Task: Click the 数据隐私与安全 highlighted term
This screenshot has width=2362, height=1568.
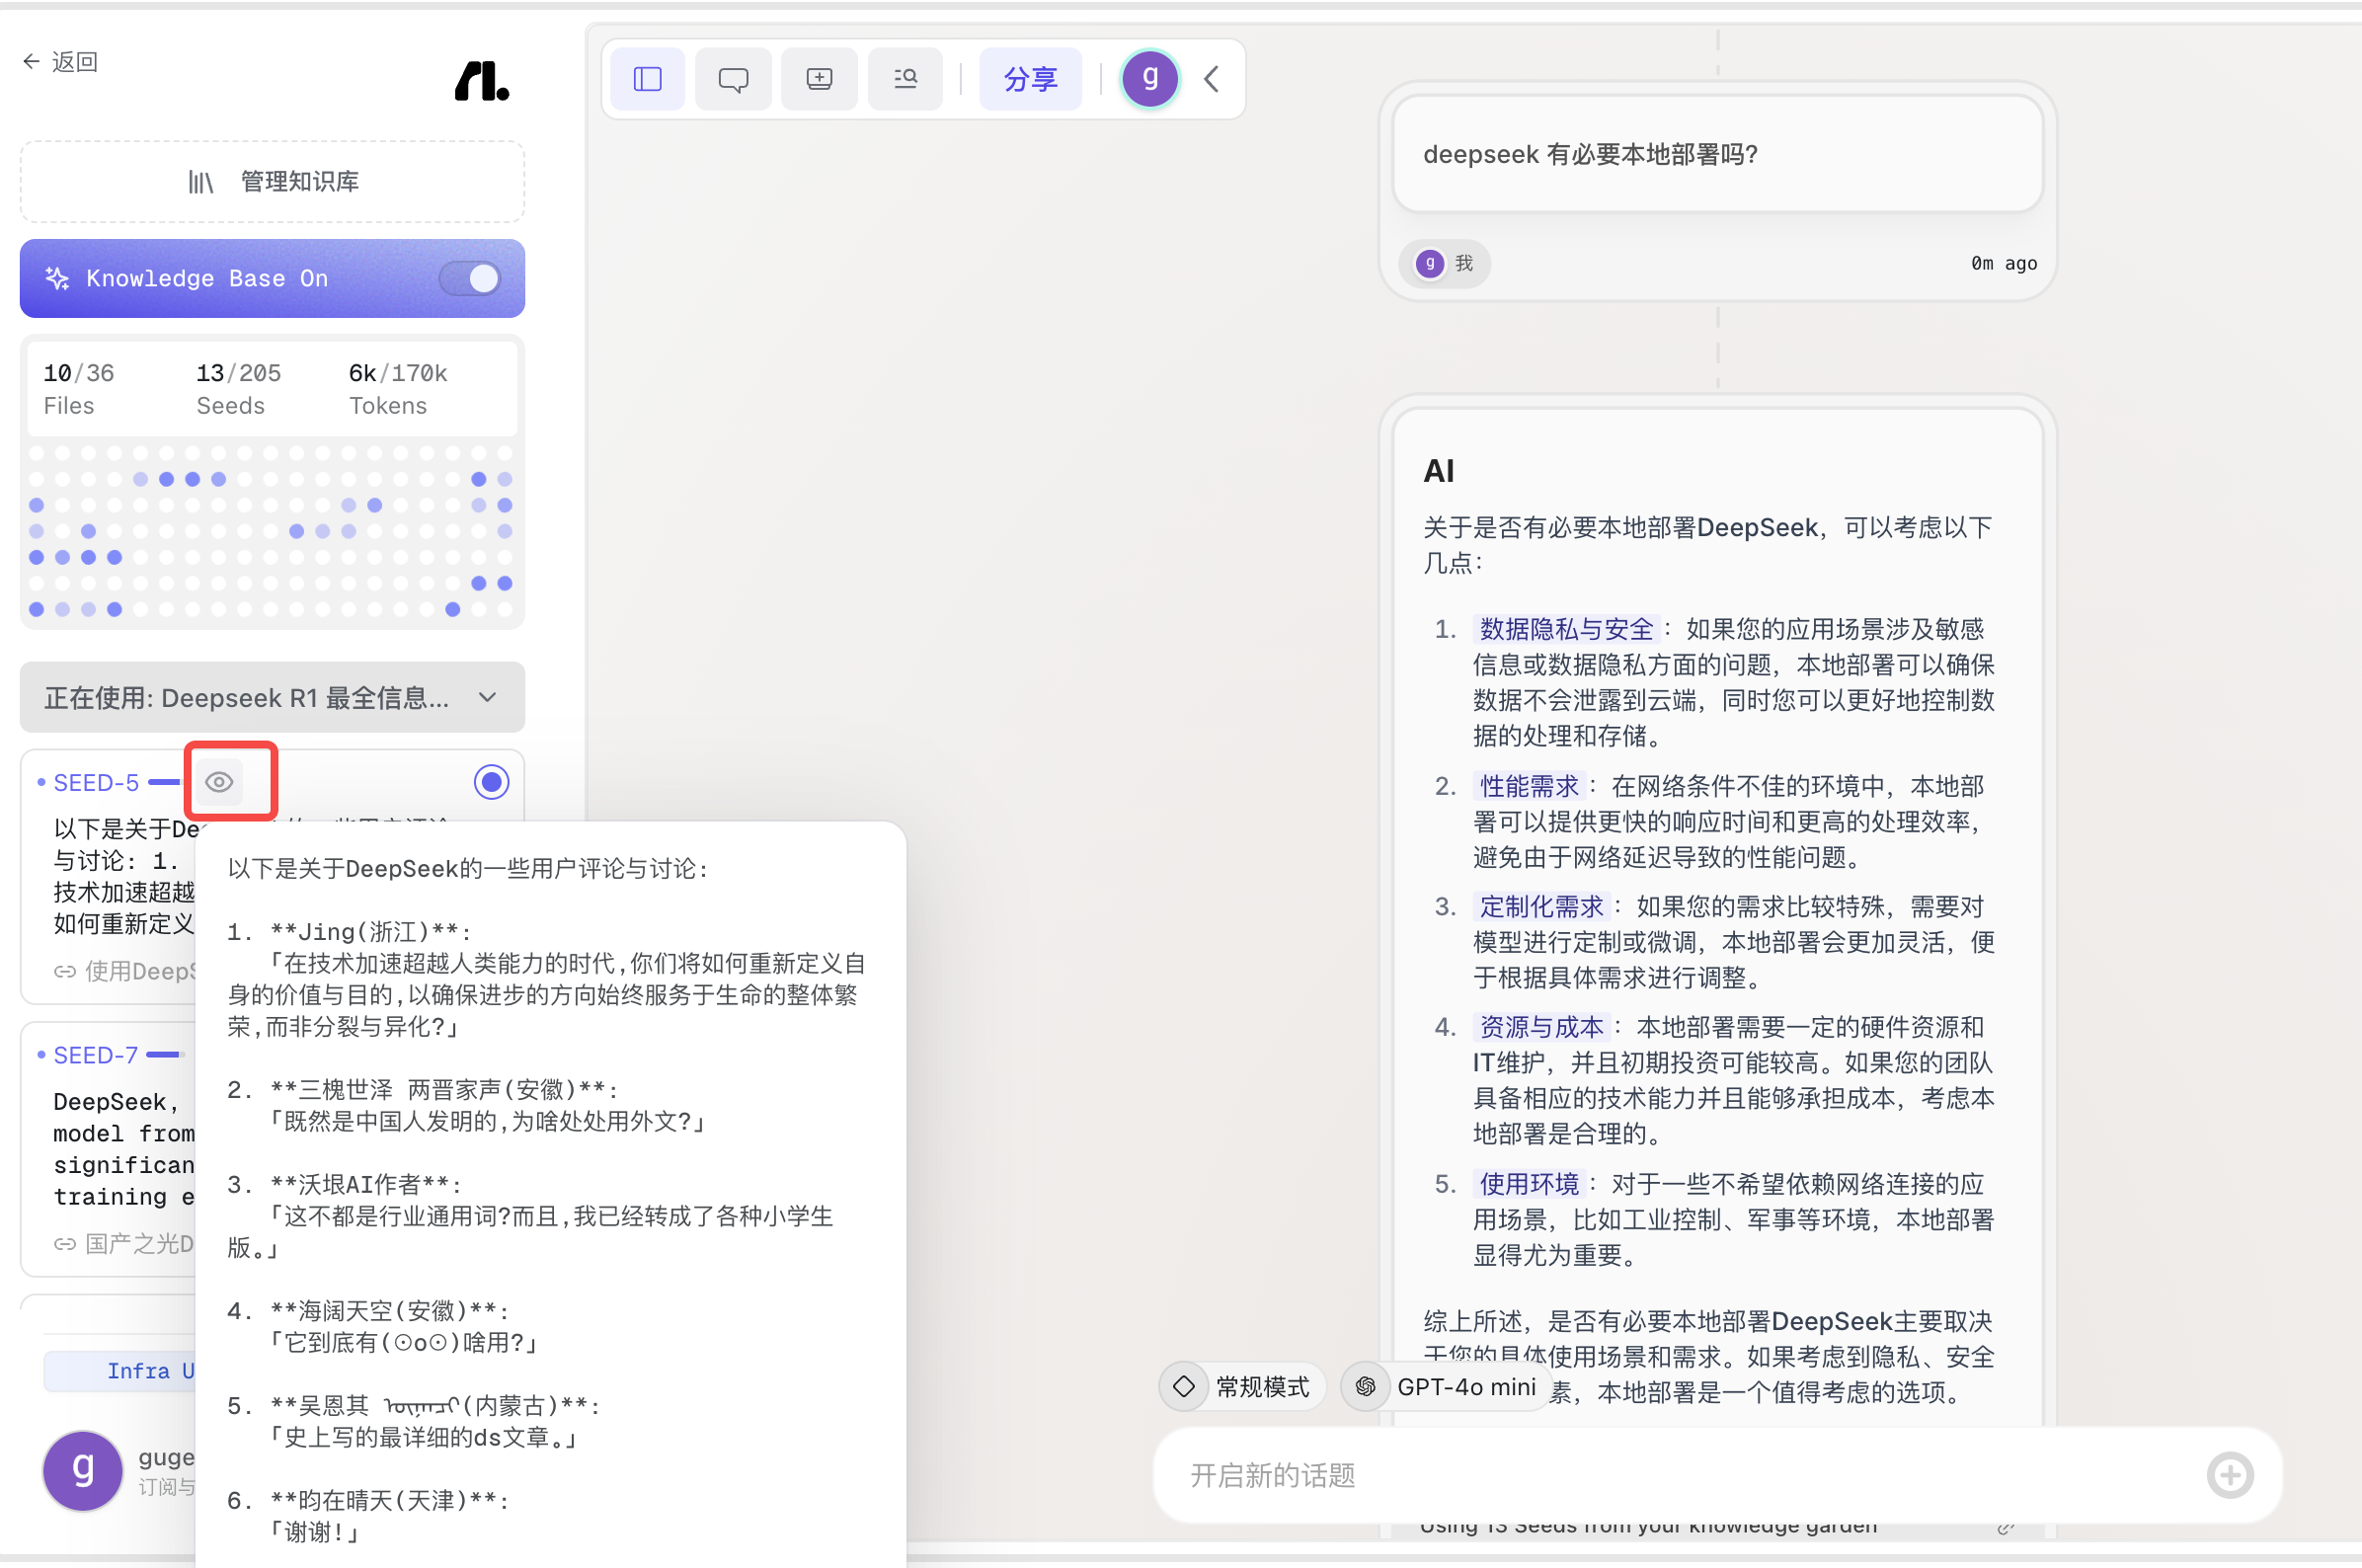Action: point(1566,629)
